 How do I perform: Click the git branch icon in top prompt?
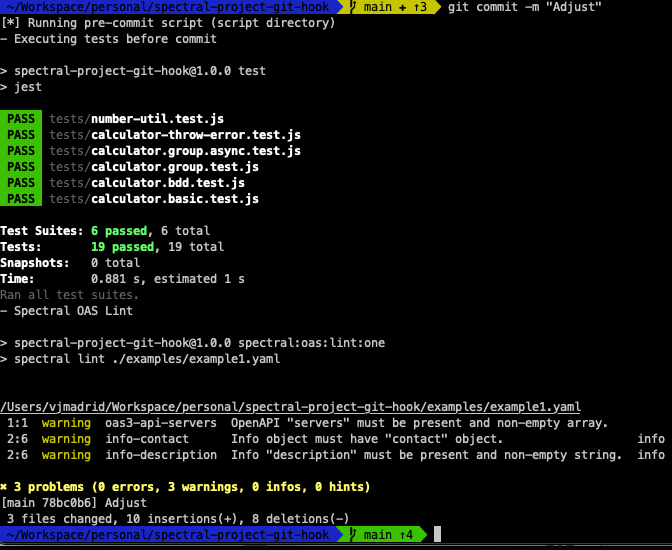pos(354,7)
